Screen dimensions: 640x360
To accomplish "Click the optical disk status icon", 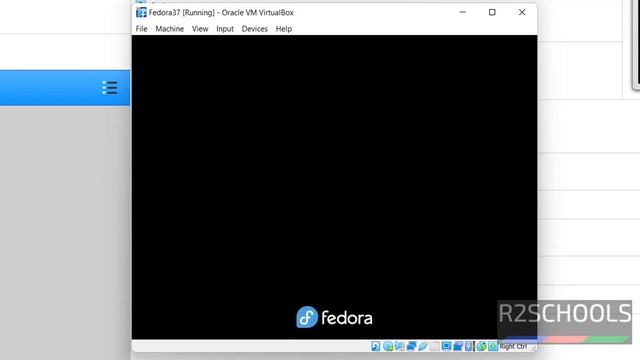I will [x=388, y=346].
